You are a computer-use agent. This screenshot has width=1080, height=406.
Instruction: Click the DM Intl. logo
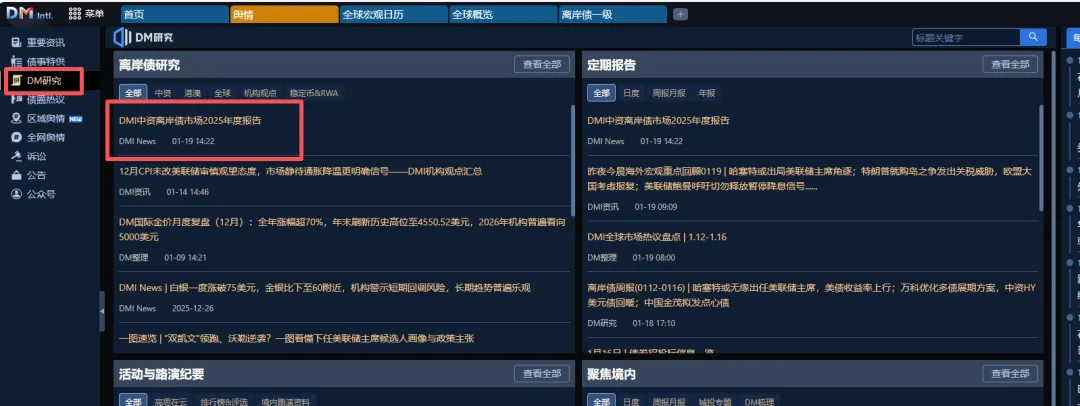click(29, 14)
